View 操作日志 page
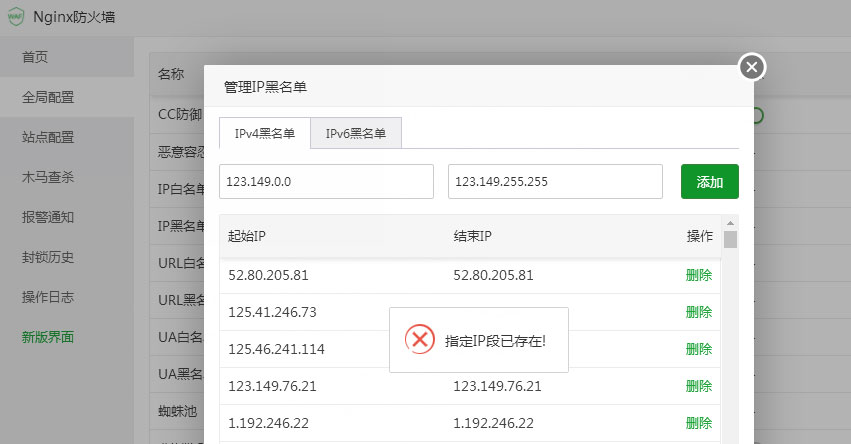The image size is (851, 444). coord(48,297)
